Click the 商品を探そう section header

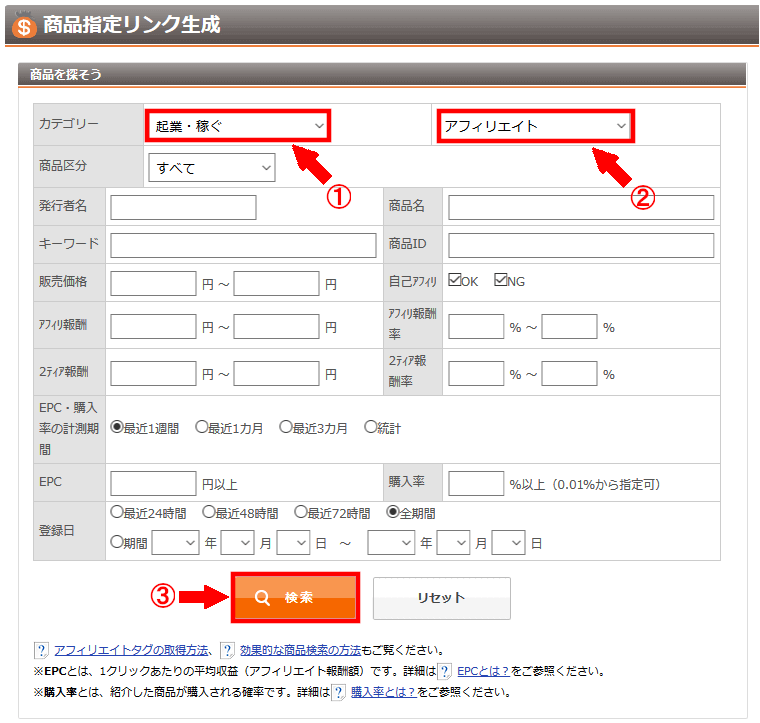[x=382, y=75]
